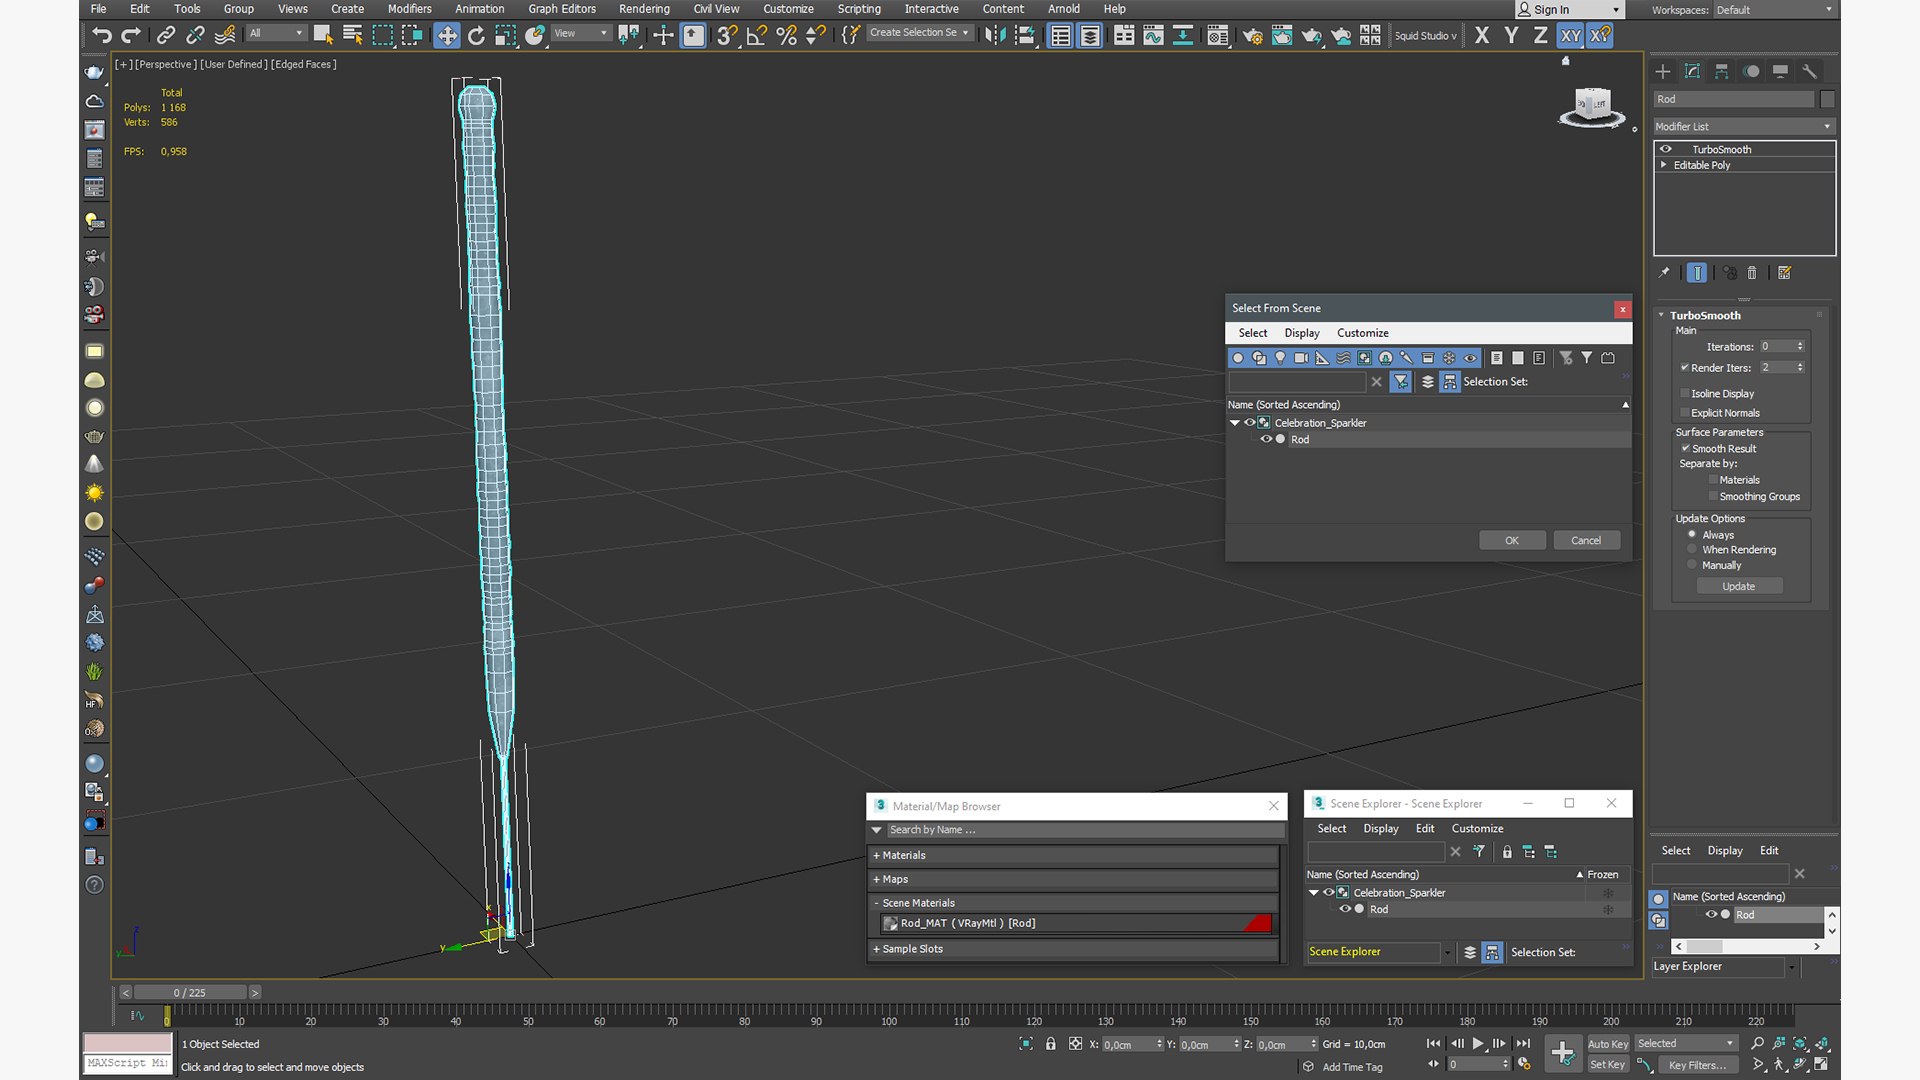Click OK in Select From Scene

1512,541
